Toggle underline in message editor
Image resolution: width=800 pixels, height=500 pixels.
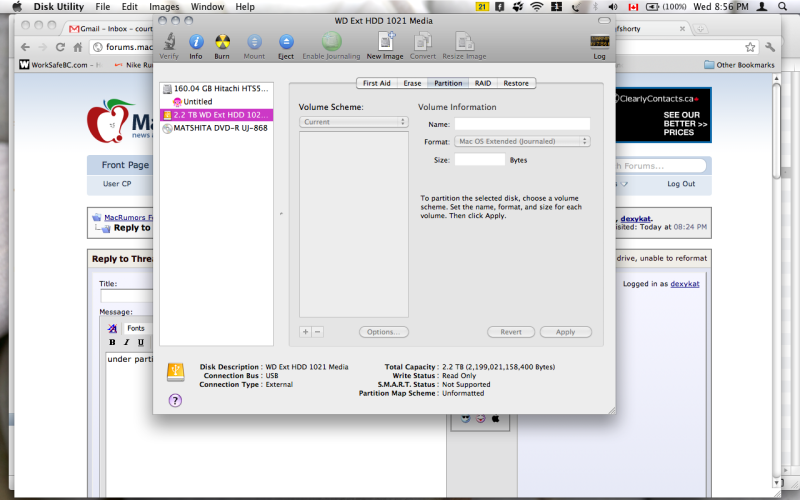click(x=141, y=342)
